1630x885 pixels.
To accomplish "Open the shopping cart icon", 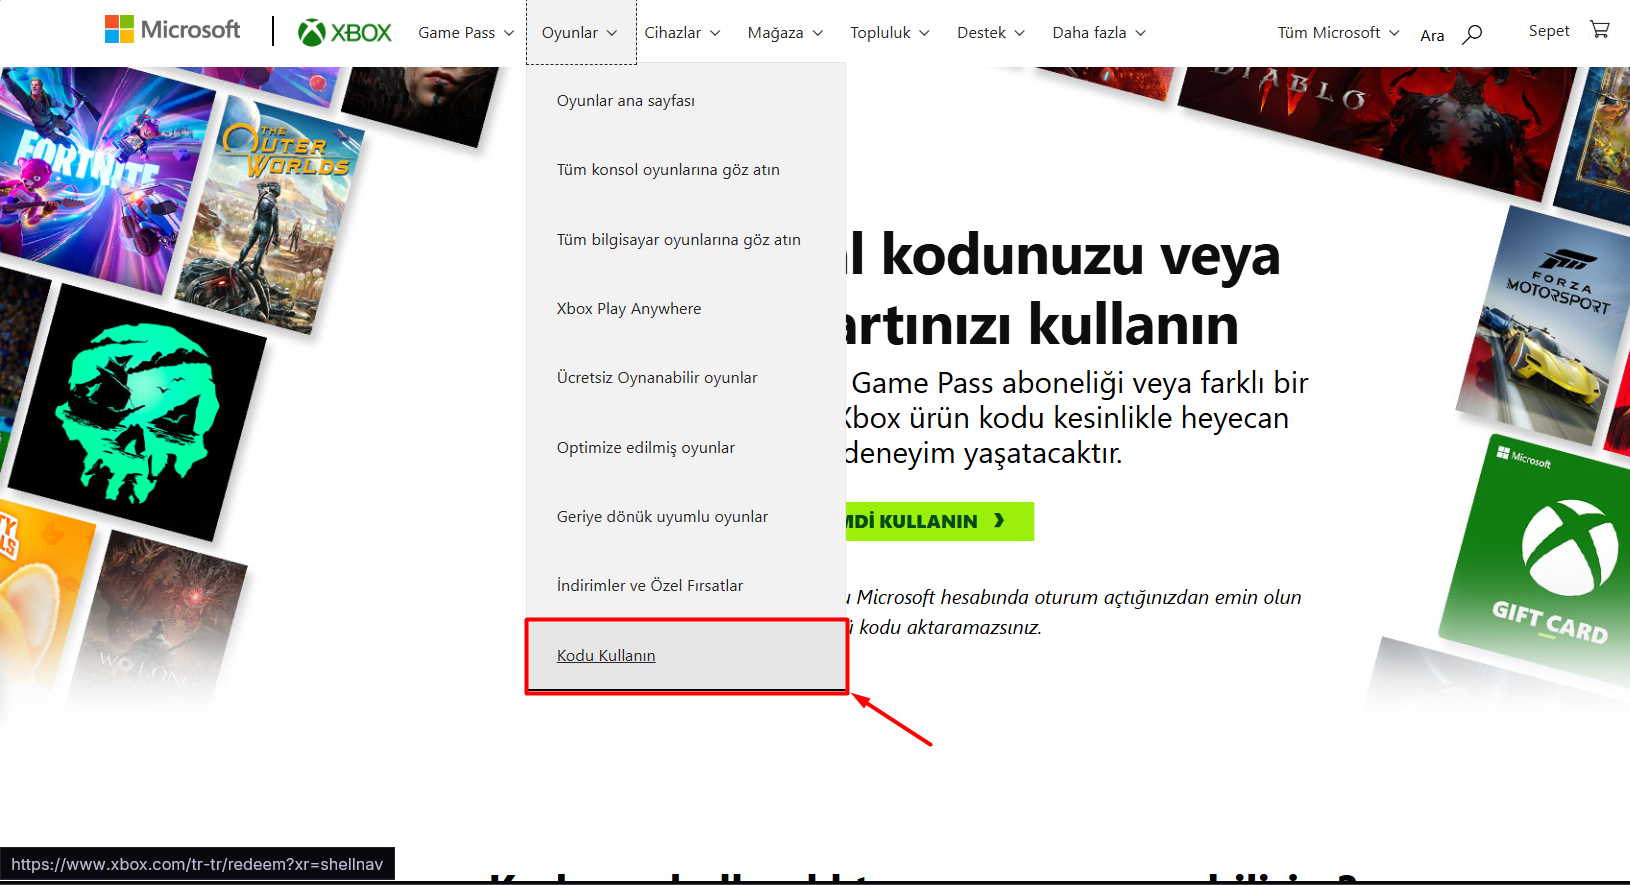I will pyautogui.click(x=1599, y=30).
